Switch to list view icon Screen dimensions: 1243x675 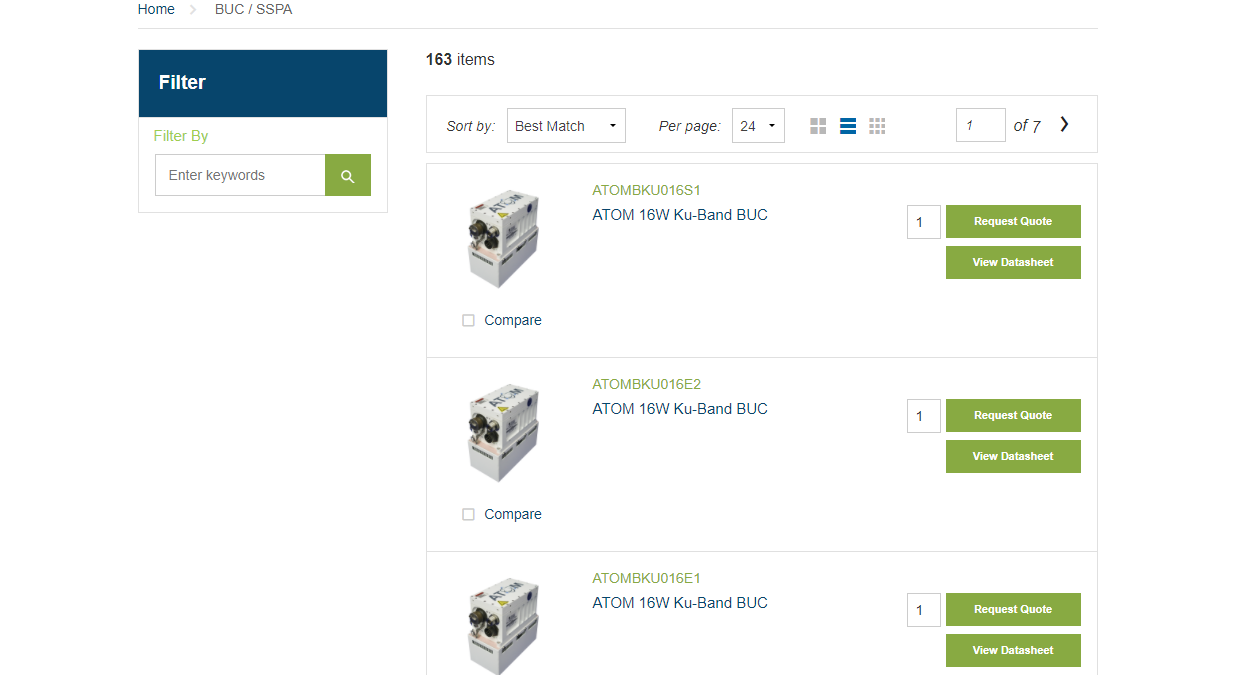tap(848, 126)
